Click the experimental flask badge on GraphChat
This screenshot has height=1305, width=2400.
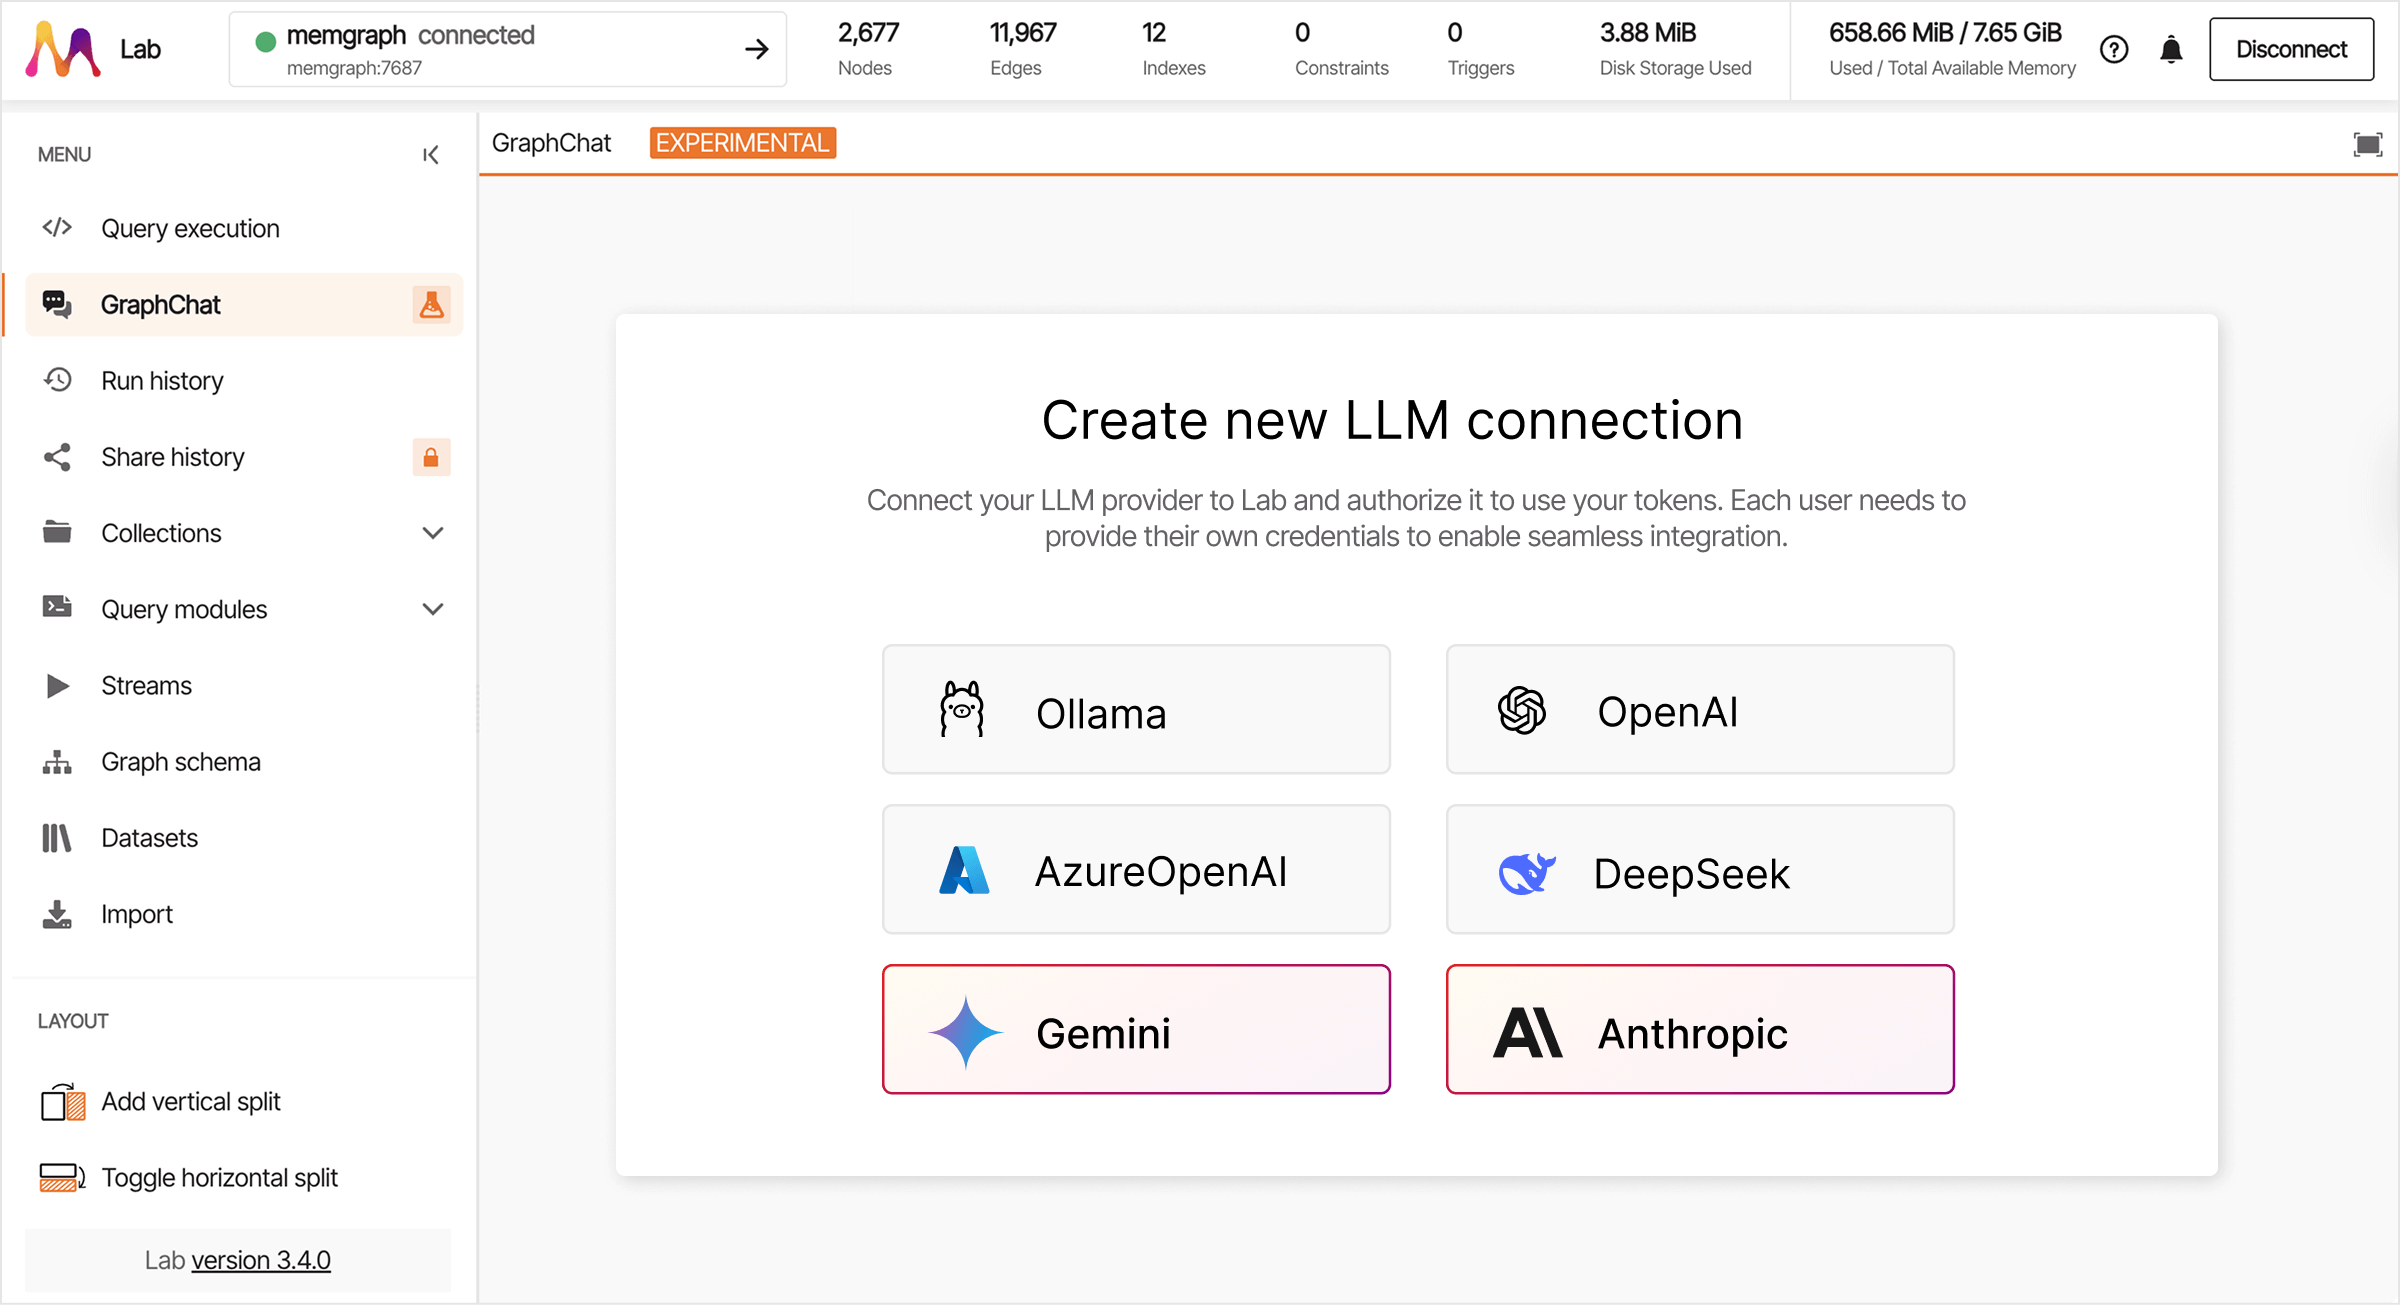[x=431, y=305]
